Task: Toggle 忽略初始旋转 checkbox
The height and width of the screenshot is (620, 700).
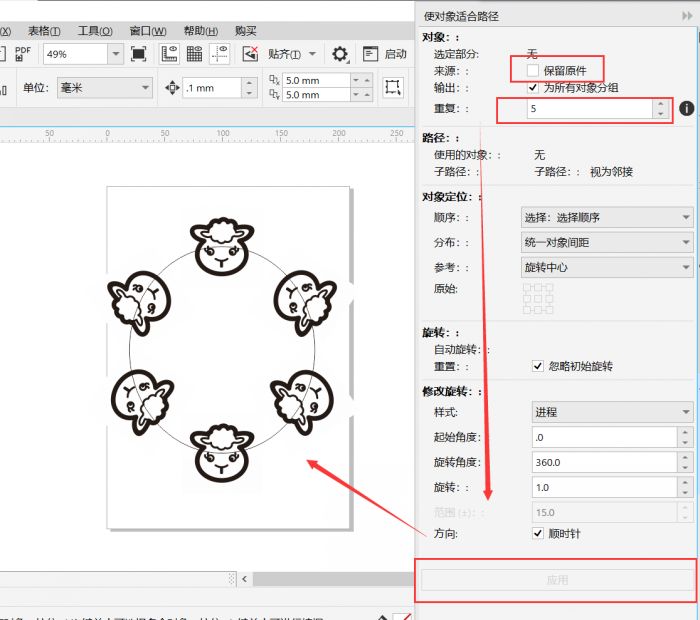Action: [x=539, y=366]
